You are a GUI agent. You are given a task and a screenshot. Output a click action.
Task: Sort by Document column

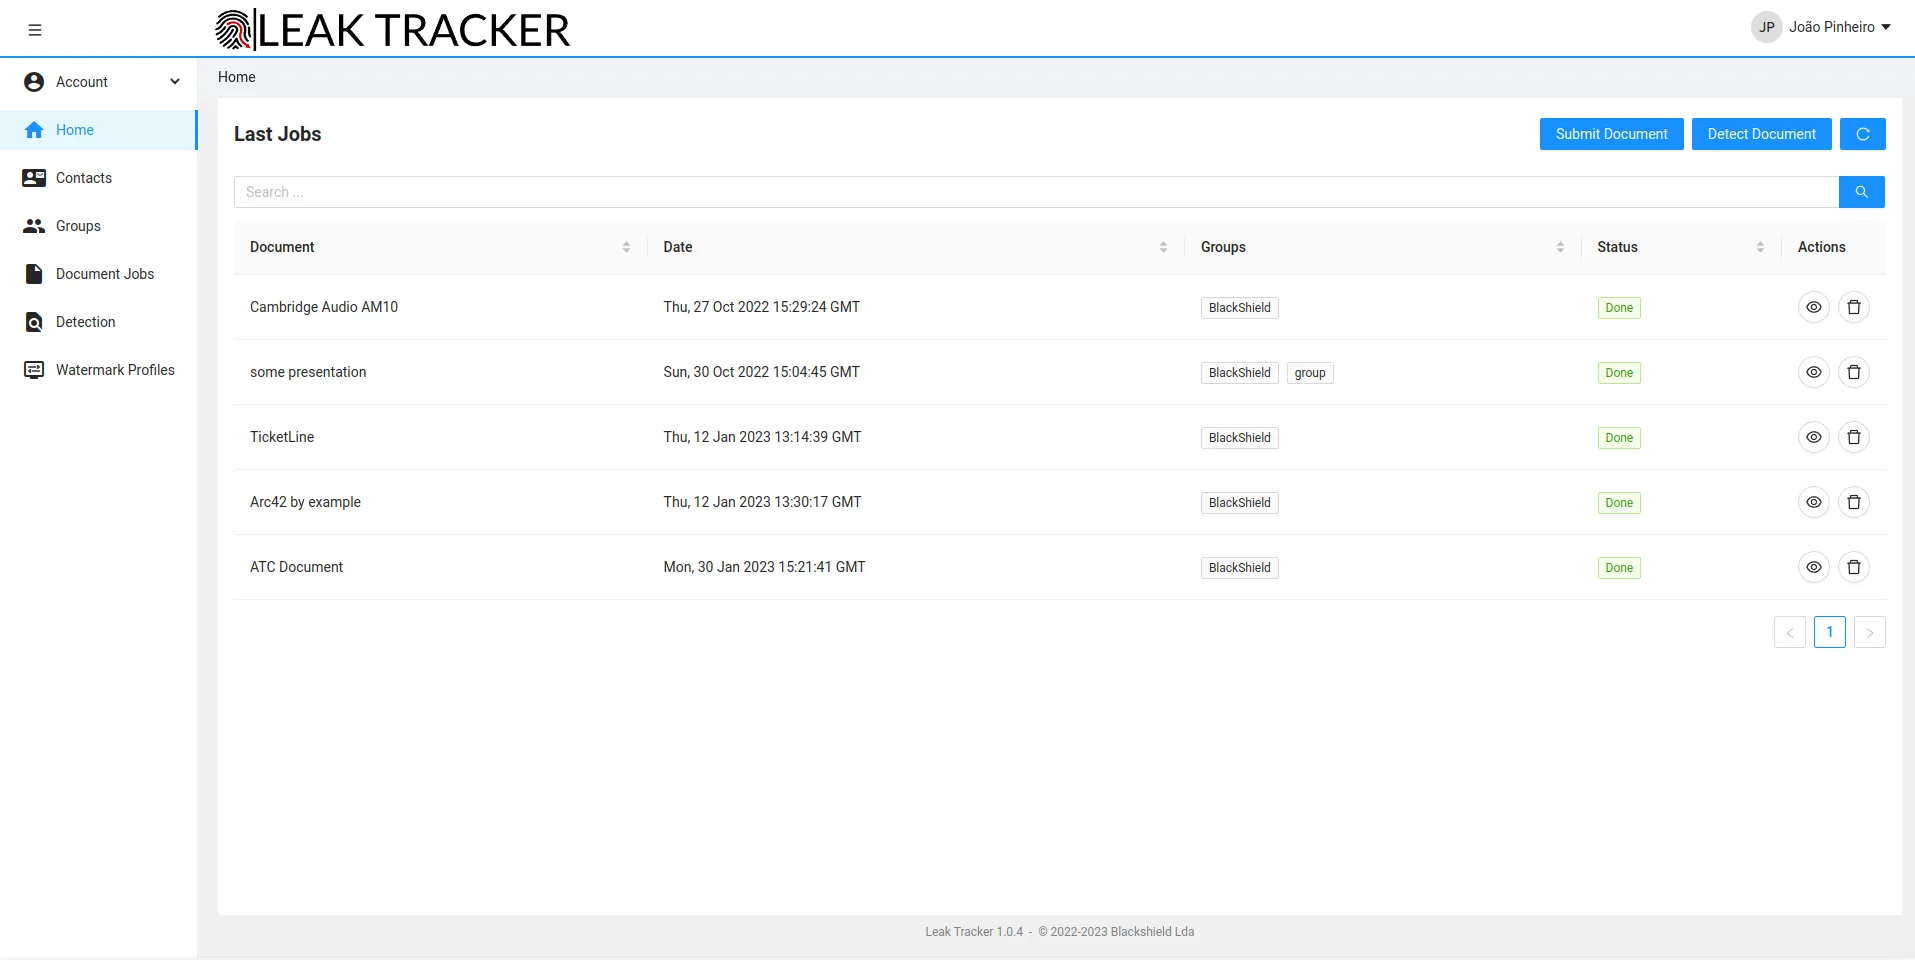pos(626,247)
